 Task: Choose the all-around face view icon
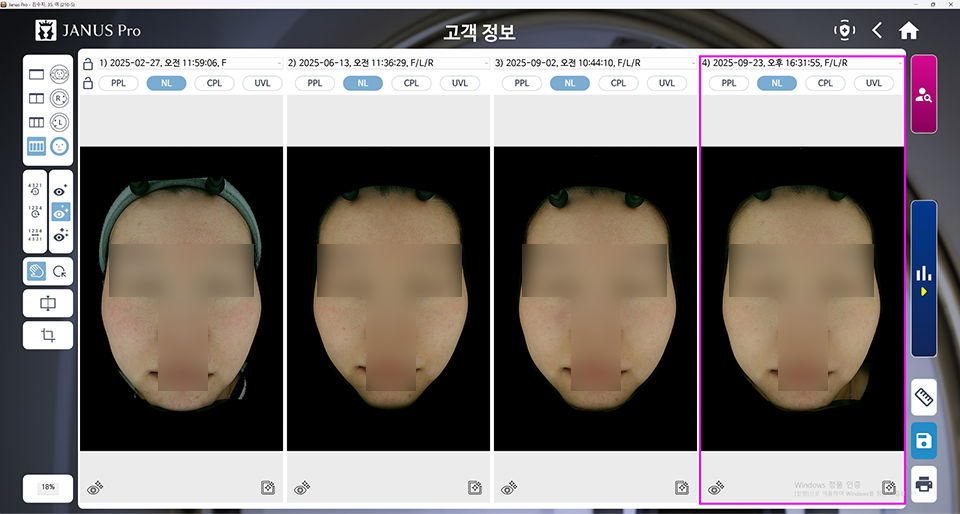tap(59, 74)
